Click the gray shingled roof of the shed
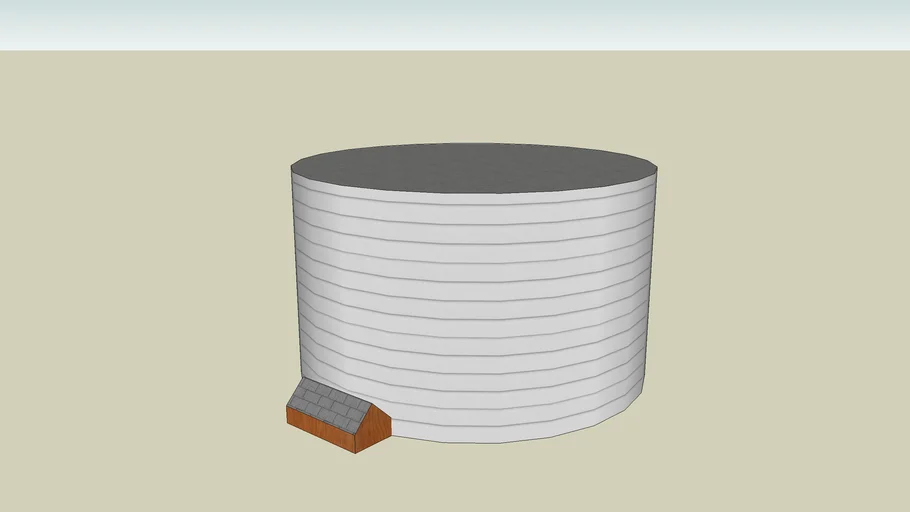This screenshot has width=910, height=512. point(327,405)
